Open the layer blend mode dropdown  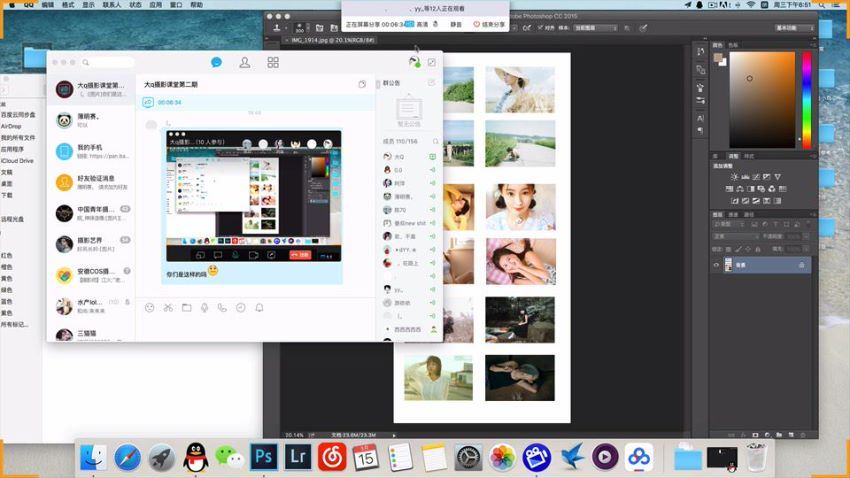735,237
